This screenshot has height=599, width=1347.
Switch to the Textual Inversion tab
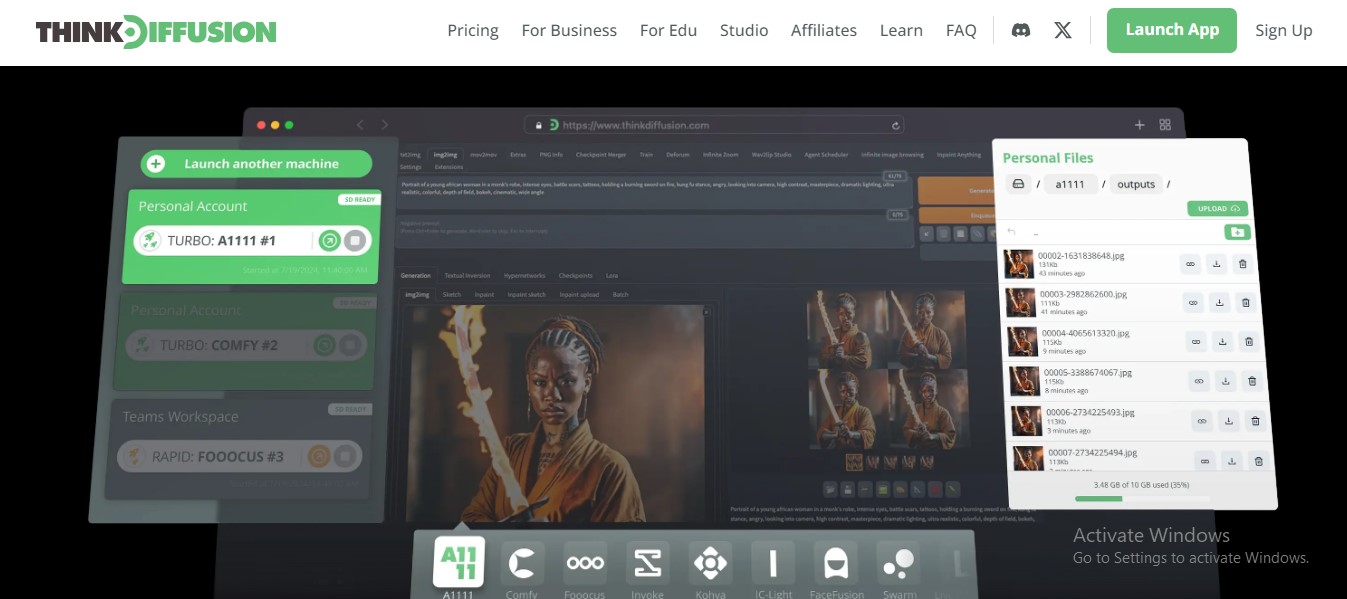(x=467, y=275)
